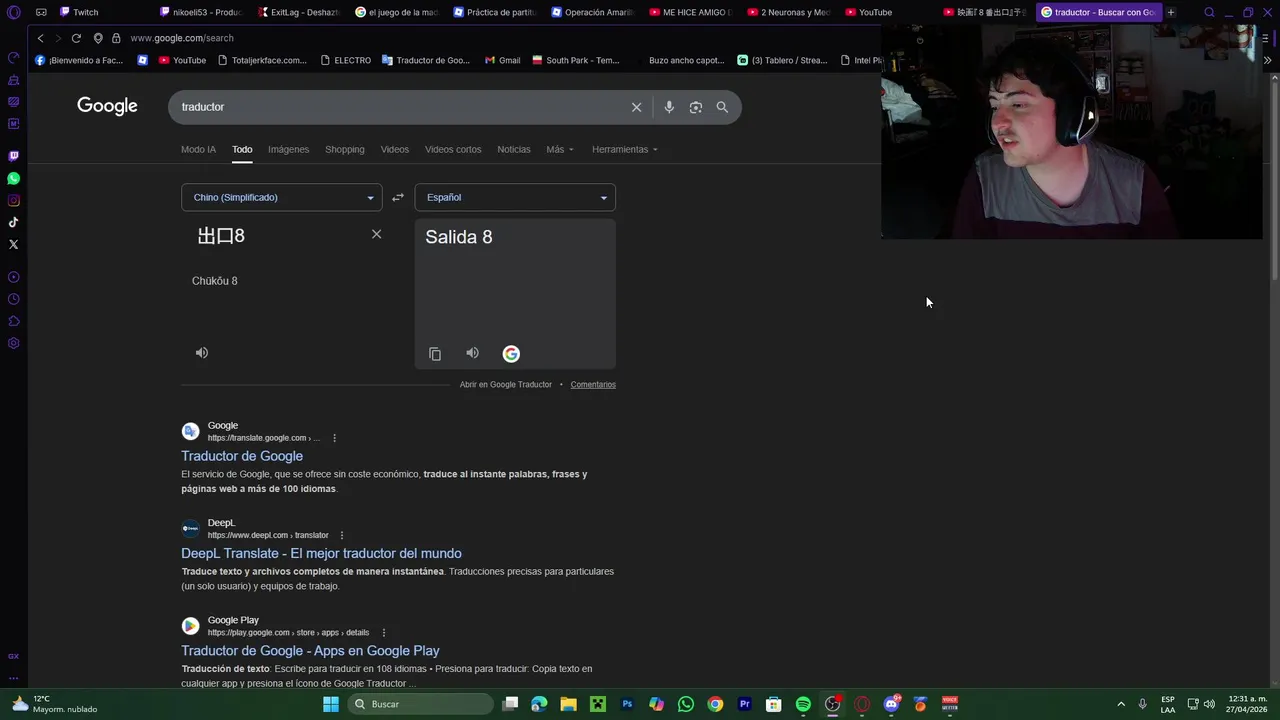Listen to the Chinese source text
The height and width of the screenshot is (720, 1280).
[x=202, y=353]
